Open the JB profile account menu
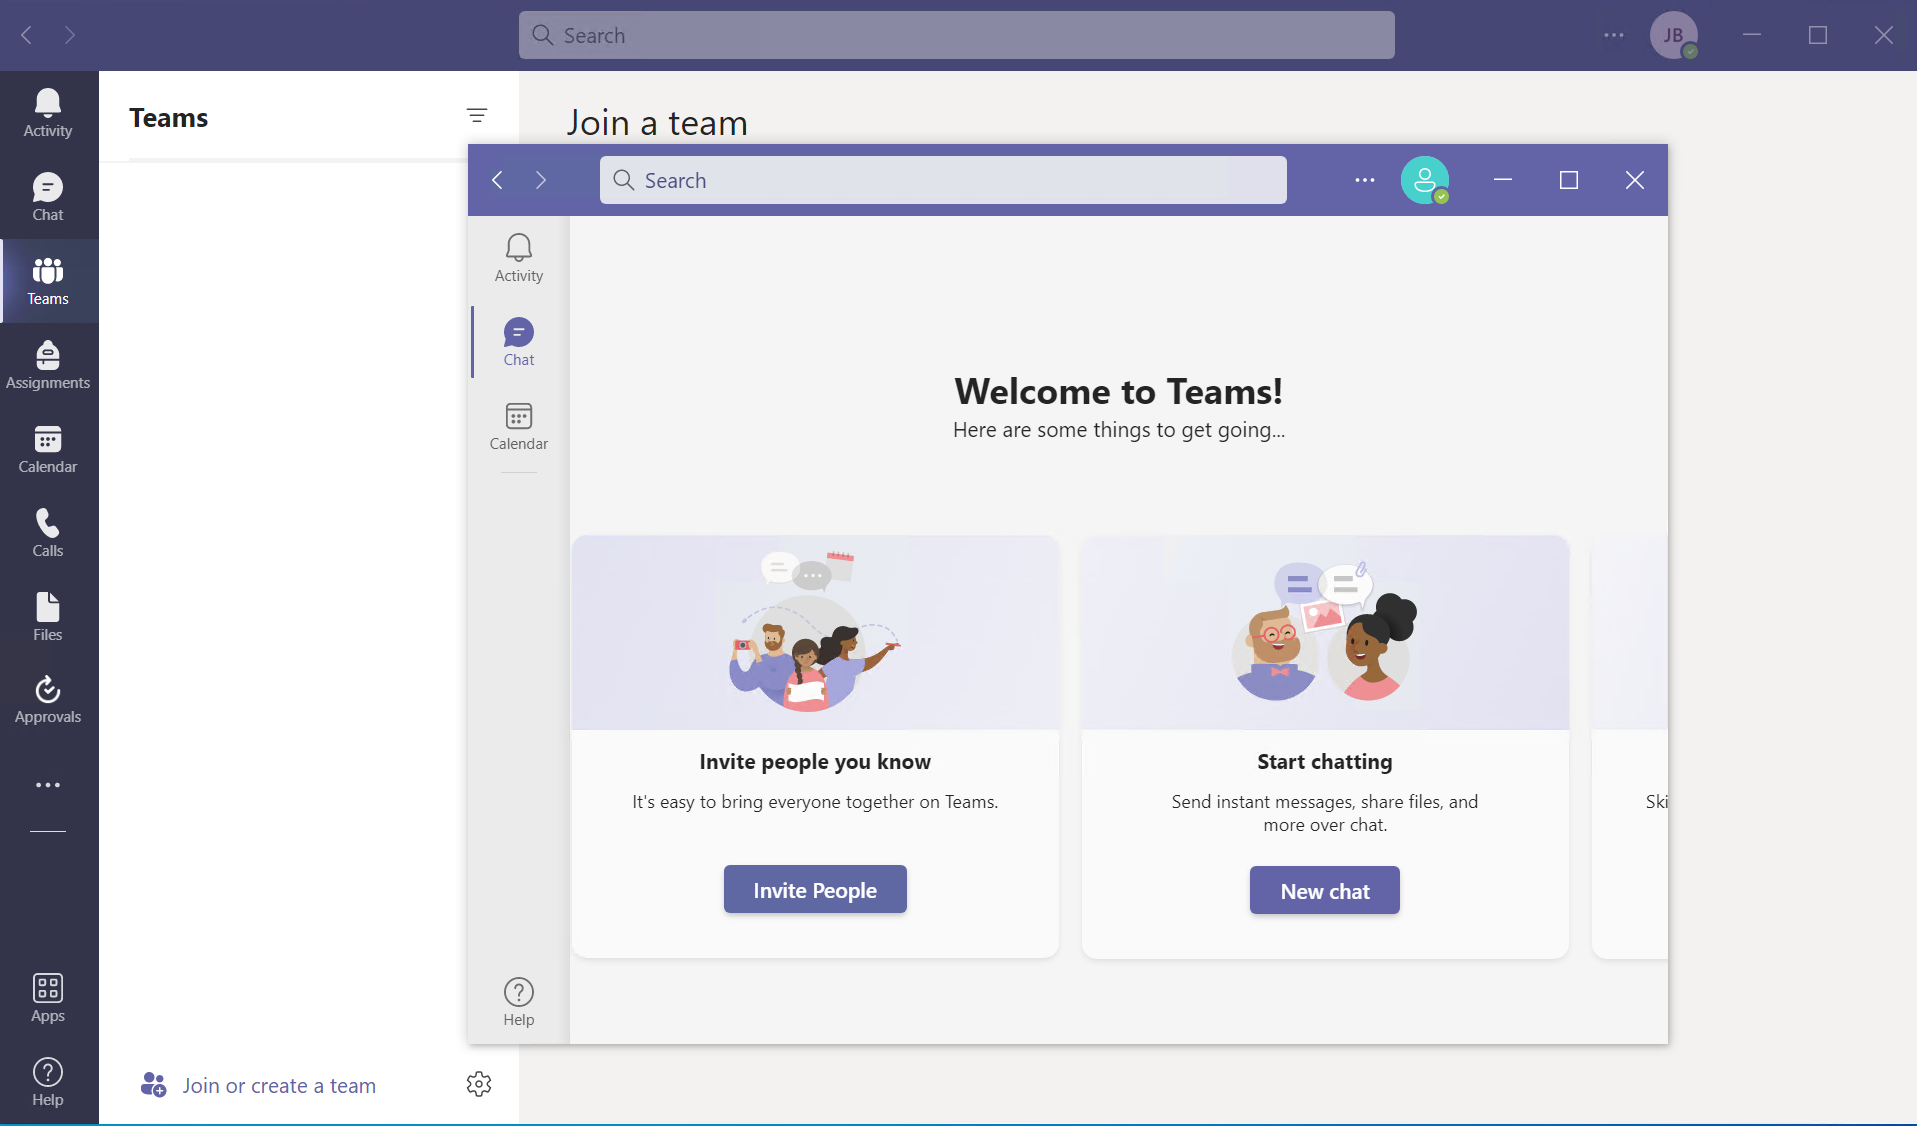Viewport: 1917px width, 1126px height. [x=1674, y=35]
